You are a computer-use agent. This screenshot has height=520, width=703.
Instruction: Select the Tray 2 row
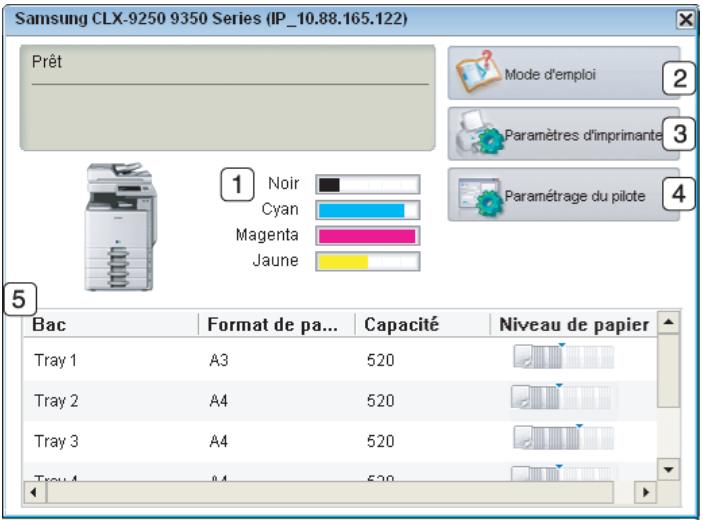(x=340, y=400)
